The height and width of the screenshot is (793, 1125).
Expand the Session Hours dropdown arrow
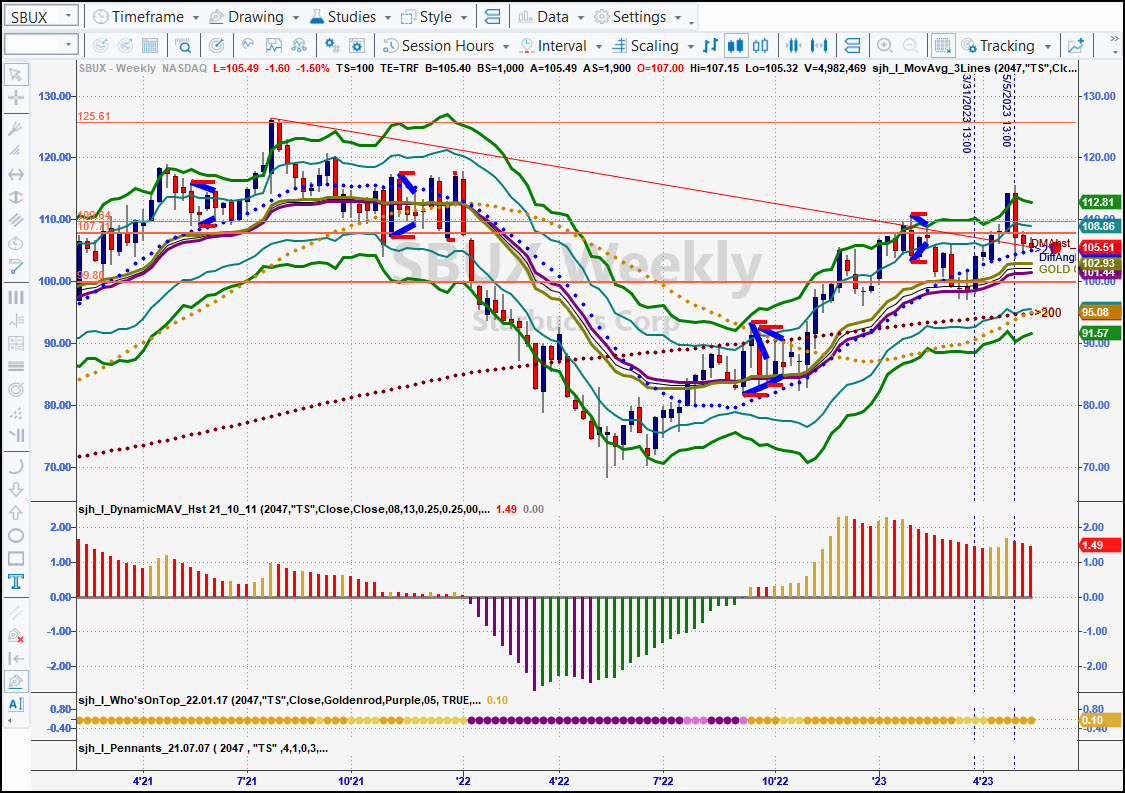505,47
